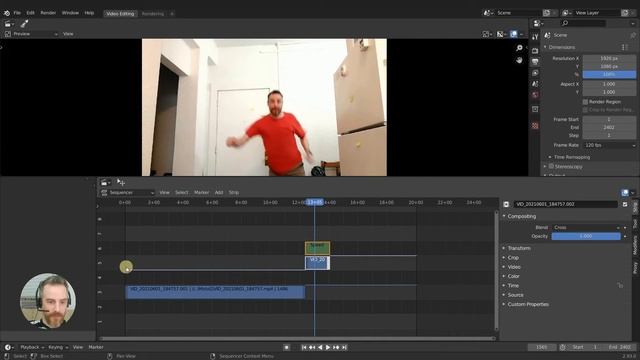Click the Dimensions presets dots icon
640x360 pixels.
click(624, 47)
